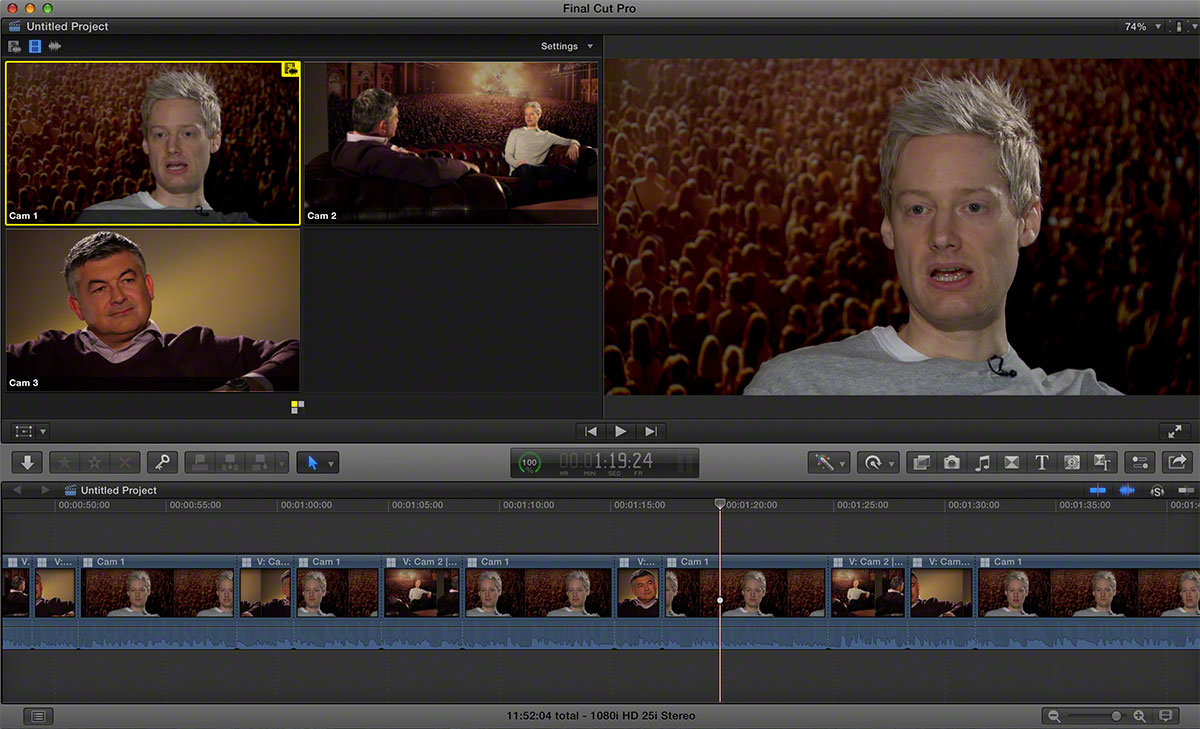Click the audio meters in dashboard
This screenshot has height=729, width=1200.
click(686, 462)
